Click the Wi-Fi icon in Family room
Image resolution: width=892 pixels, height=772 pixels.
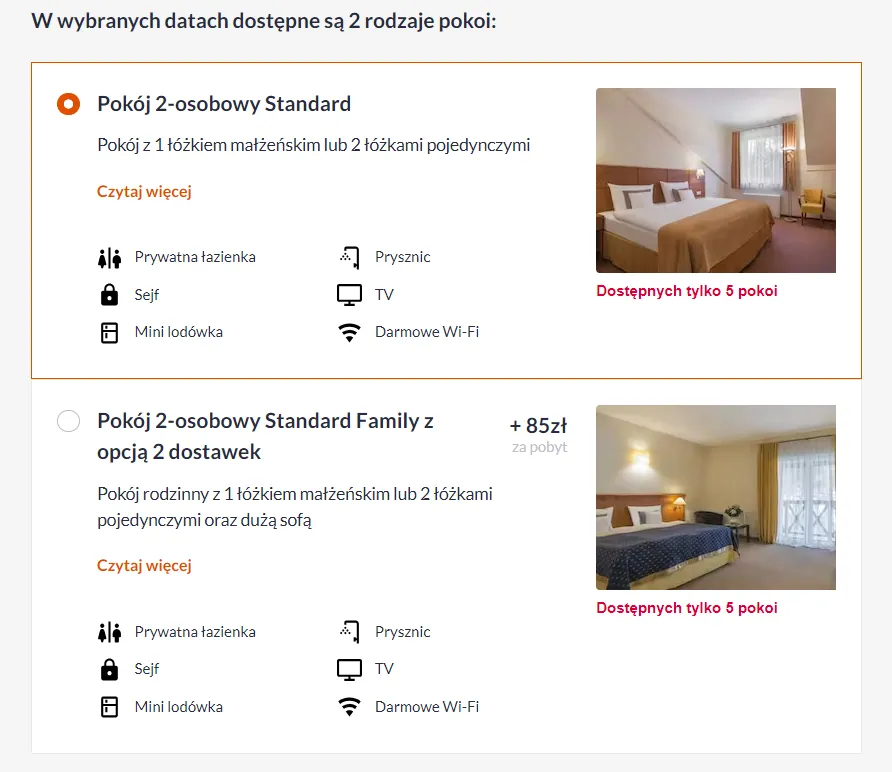(348, 707)
